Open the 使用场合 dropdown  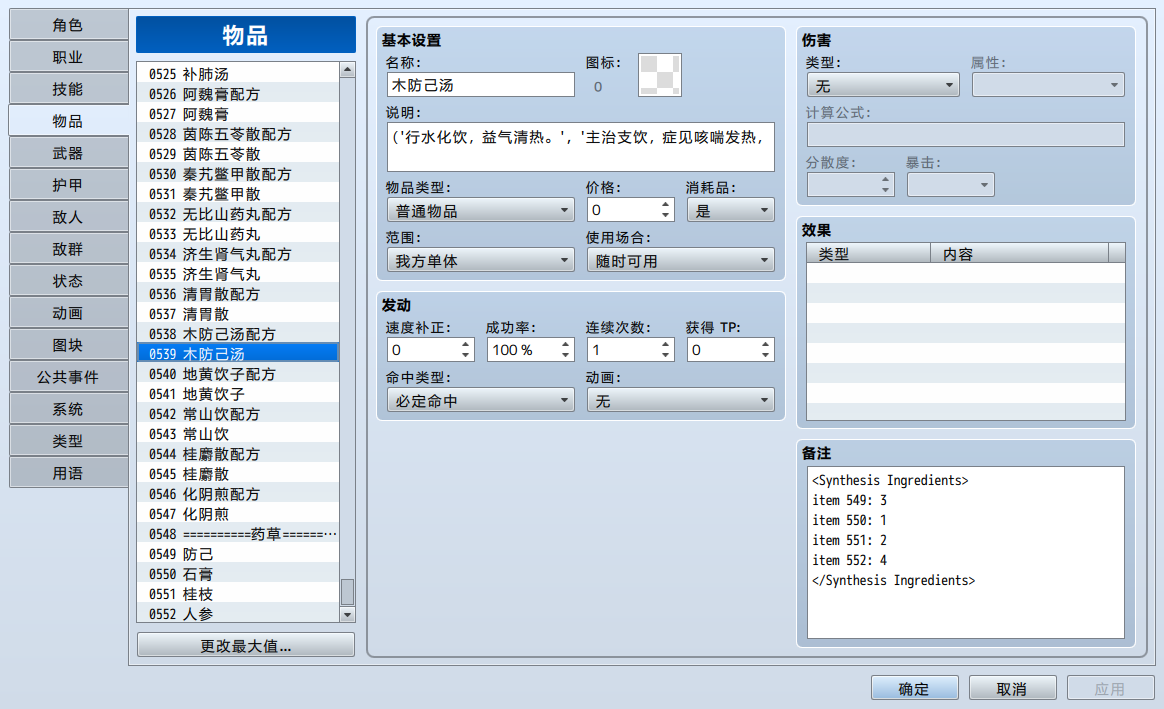pos(681,261)
